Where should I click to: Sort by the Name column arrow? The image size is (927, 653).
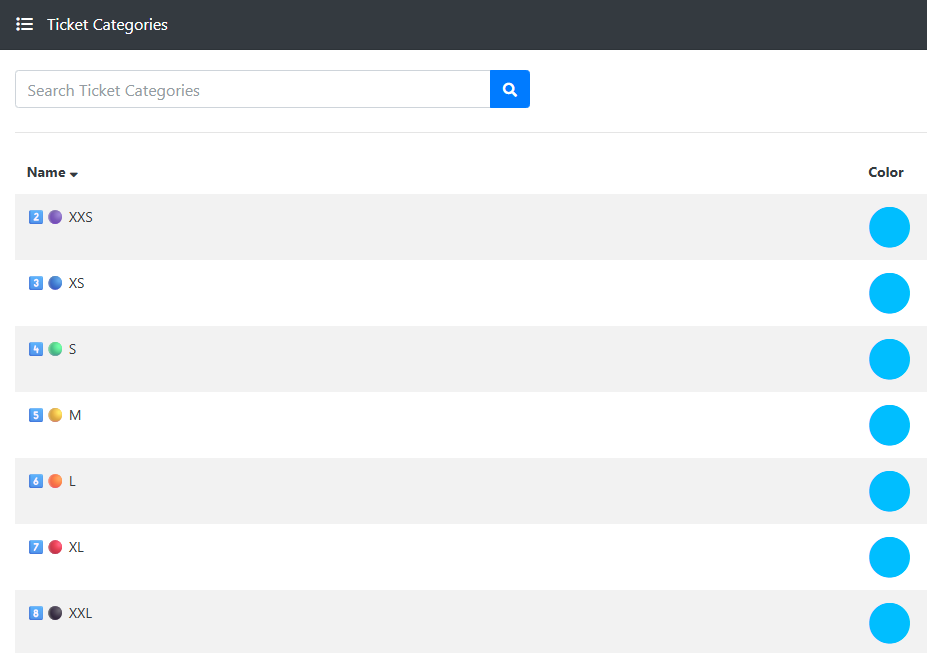pyautogui.click(x=74, y=174)
